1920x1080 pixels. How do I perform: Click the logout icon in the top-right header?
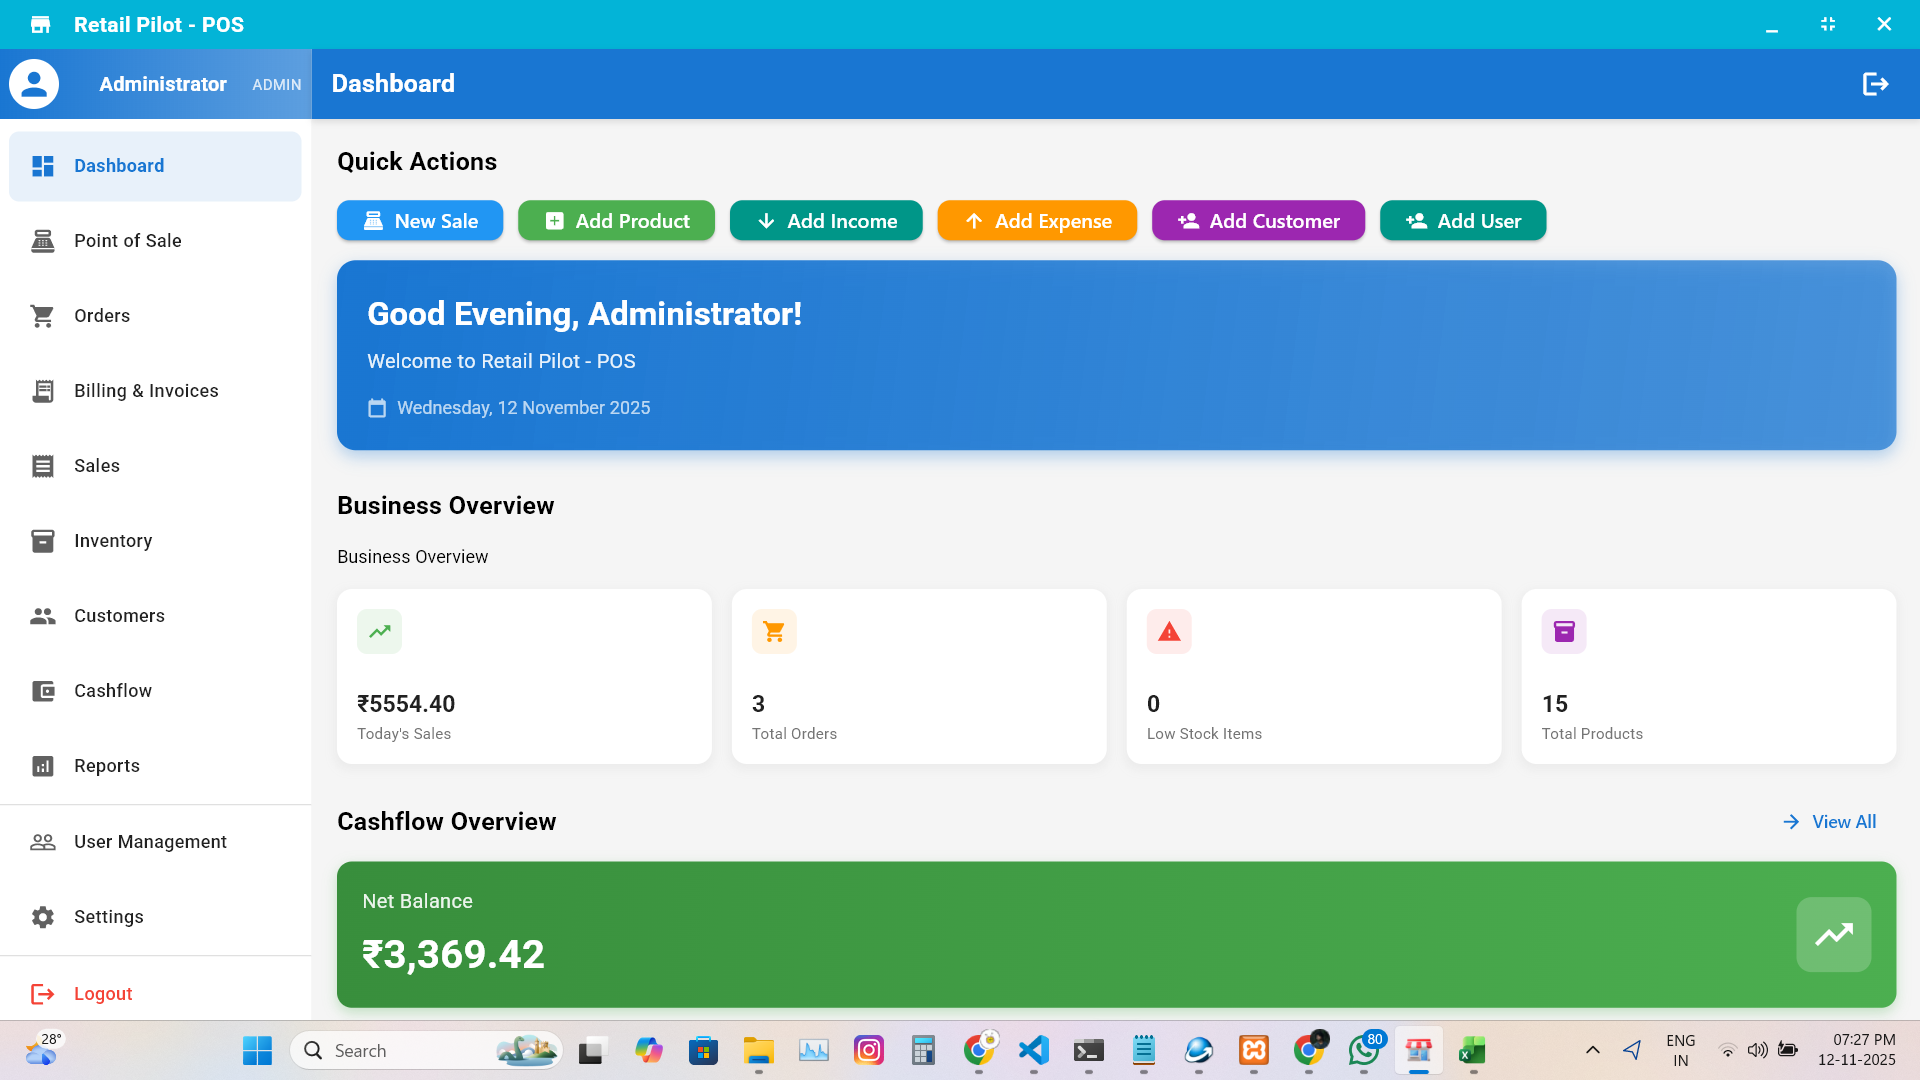point(1875,84)
